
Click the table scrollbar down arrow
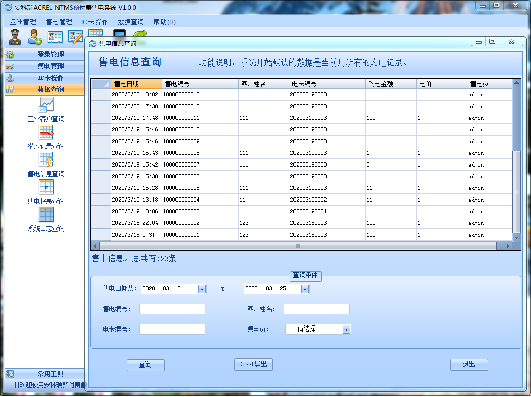516,237
